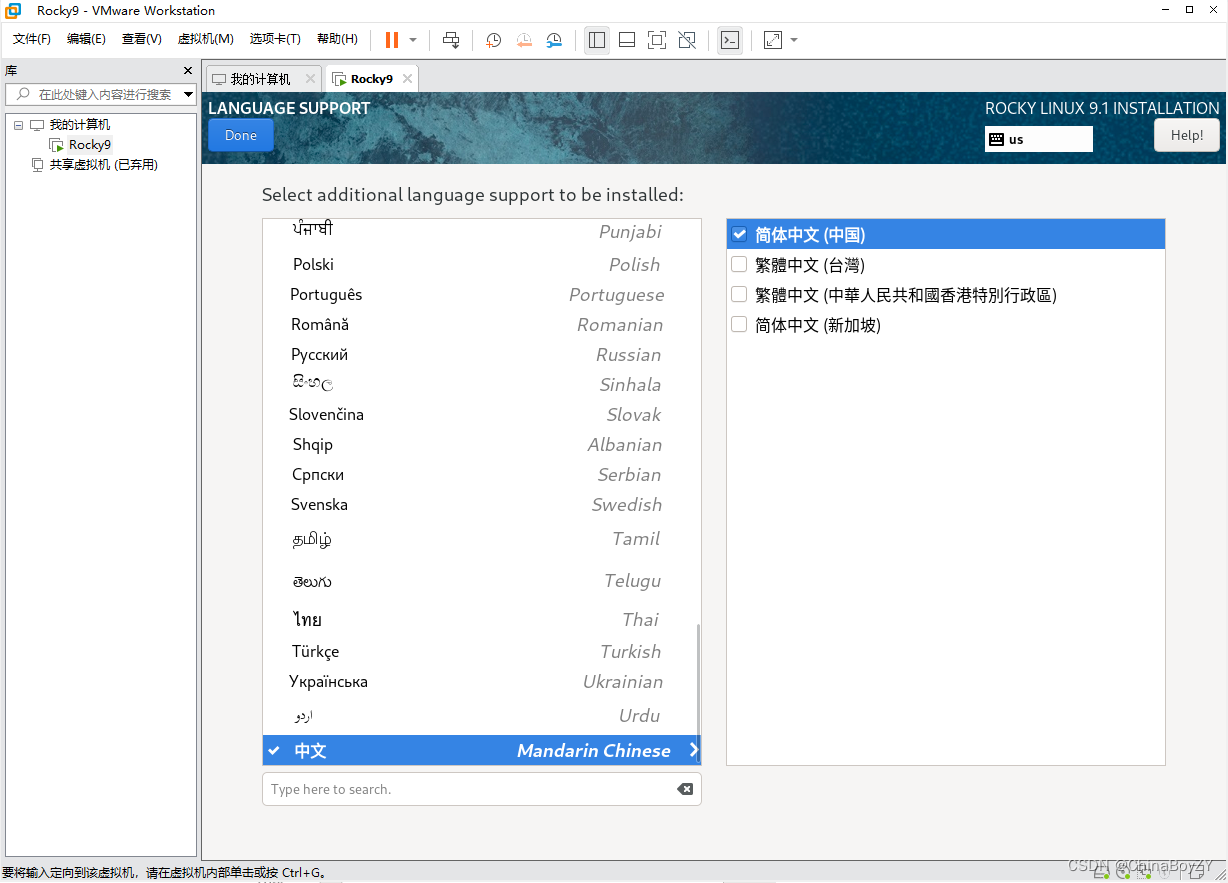Send Ctrl+Alt+Del to virtual machine
The height and width of the screenshot is (883, 1228).
(x=451, y=40)
